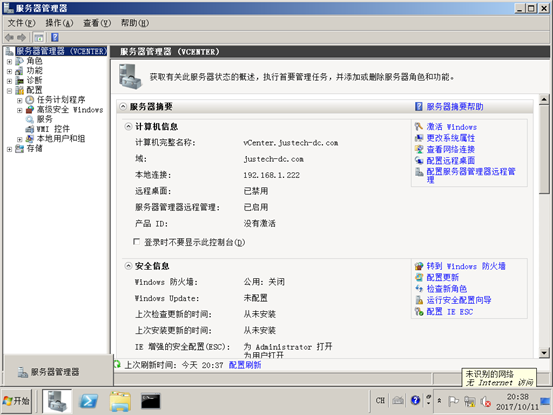Expand the 本地用户和组 tree node

coord(20,139)
